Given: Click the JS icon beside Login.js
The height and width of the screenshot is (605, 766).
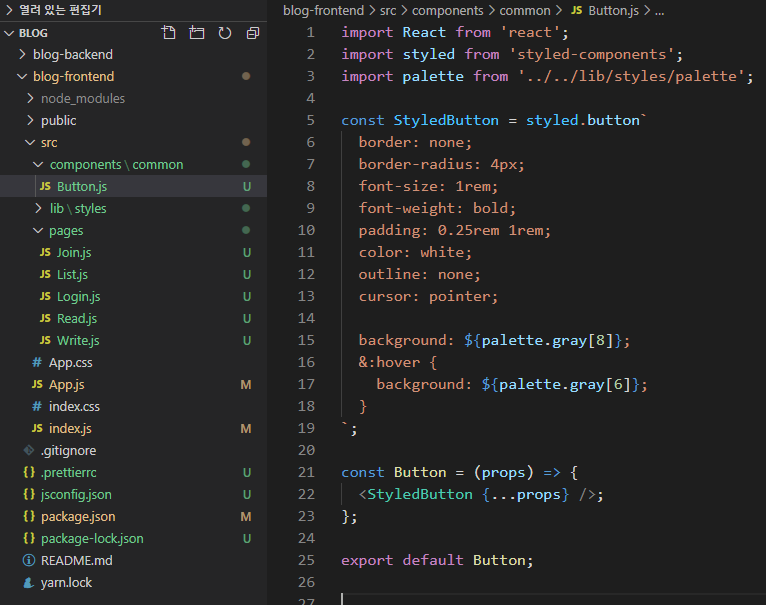Looking at the screenshot, I should pos(45,296).
